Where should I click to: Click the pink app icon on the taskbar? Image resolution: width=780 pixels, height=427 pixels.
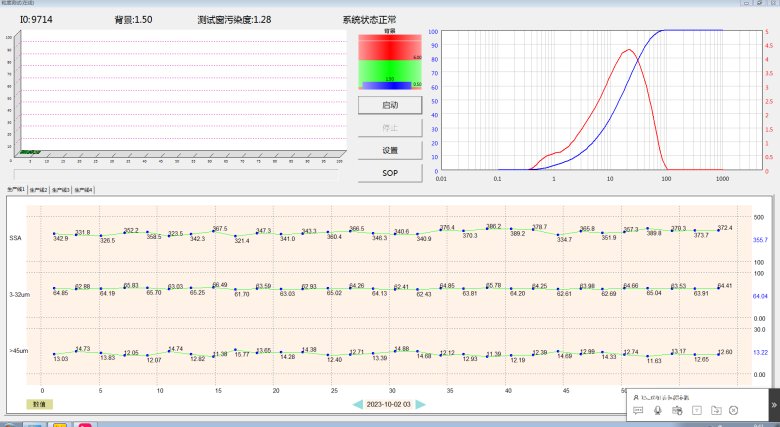pos(86,424)
